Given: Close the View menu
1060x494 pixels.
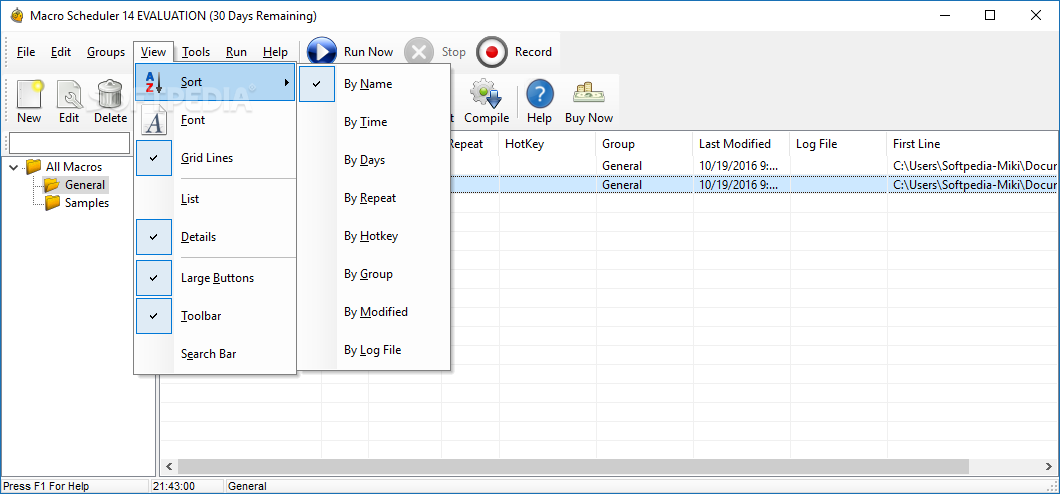Looking at the screenshot, I should 153,52.
